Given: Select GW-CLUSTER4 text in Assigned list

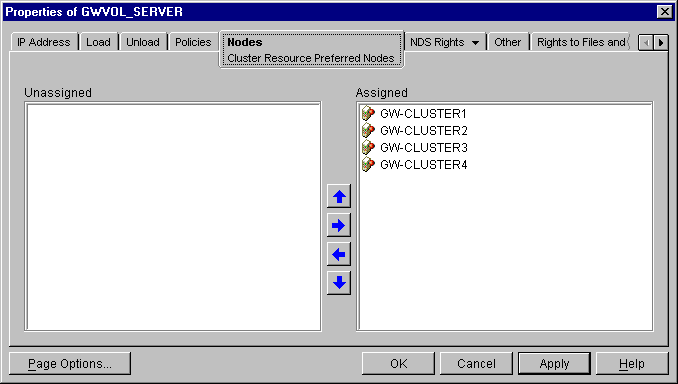Looking at the screenshot, I should point(424,165).
